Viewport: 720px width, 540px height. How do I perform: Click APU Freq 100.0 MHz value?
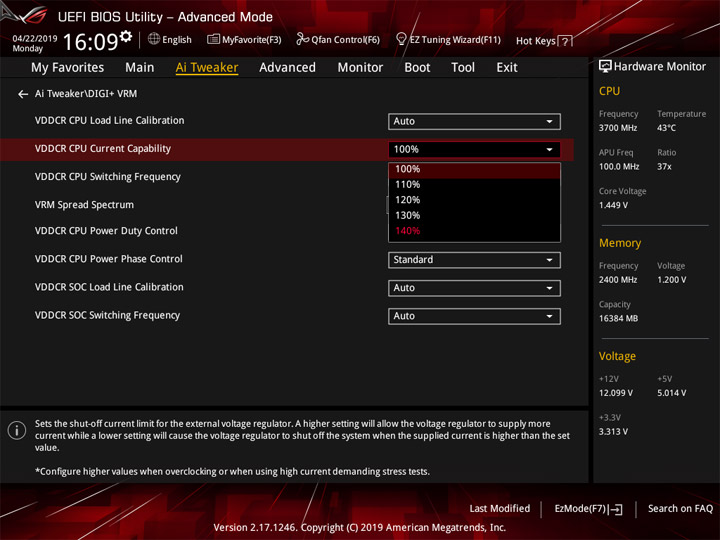619,167
